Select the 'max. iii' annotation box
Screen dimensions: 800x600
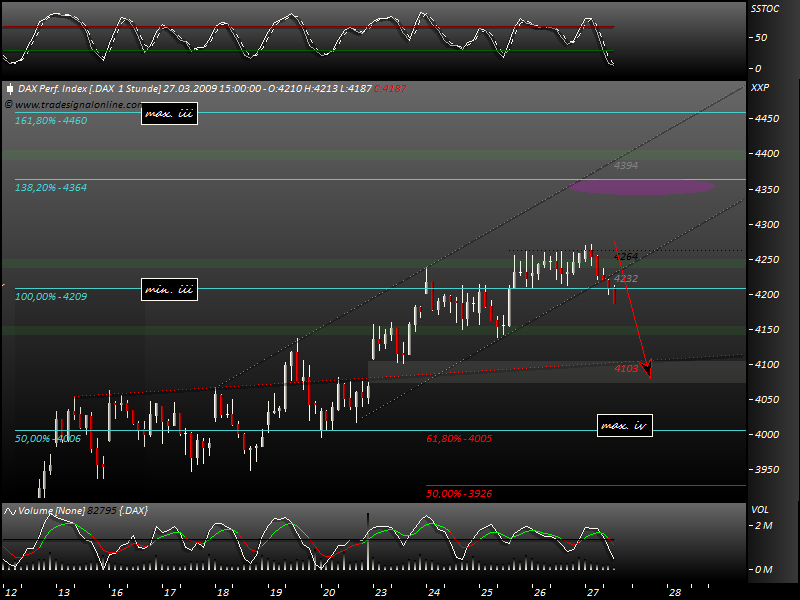[x=169, y=113]
